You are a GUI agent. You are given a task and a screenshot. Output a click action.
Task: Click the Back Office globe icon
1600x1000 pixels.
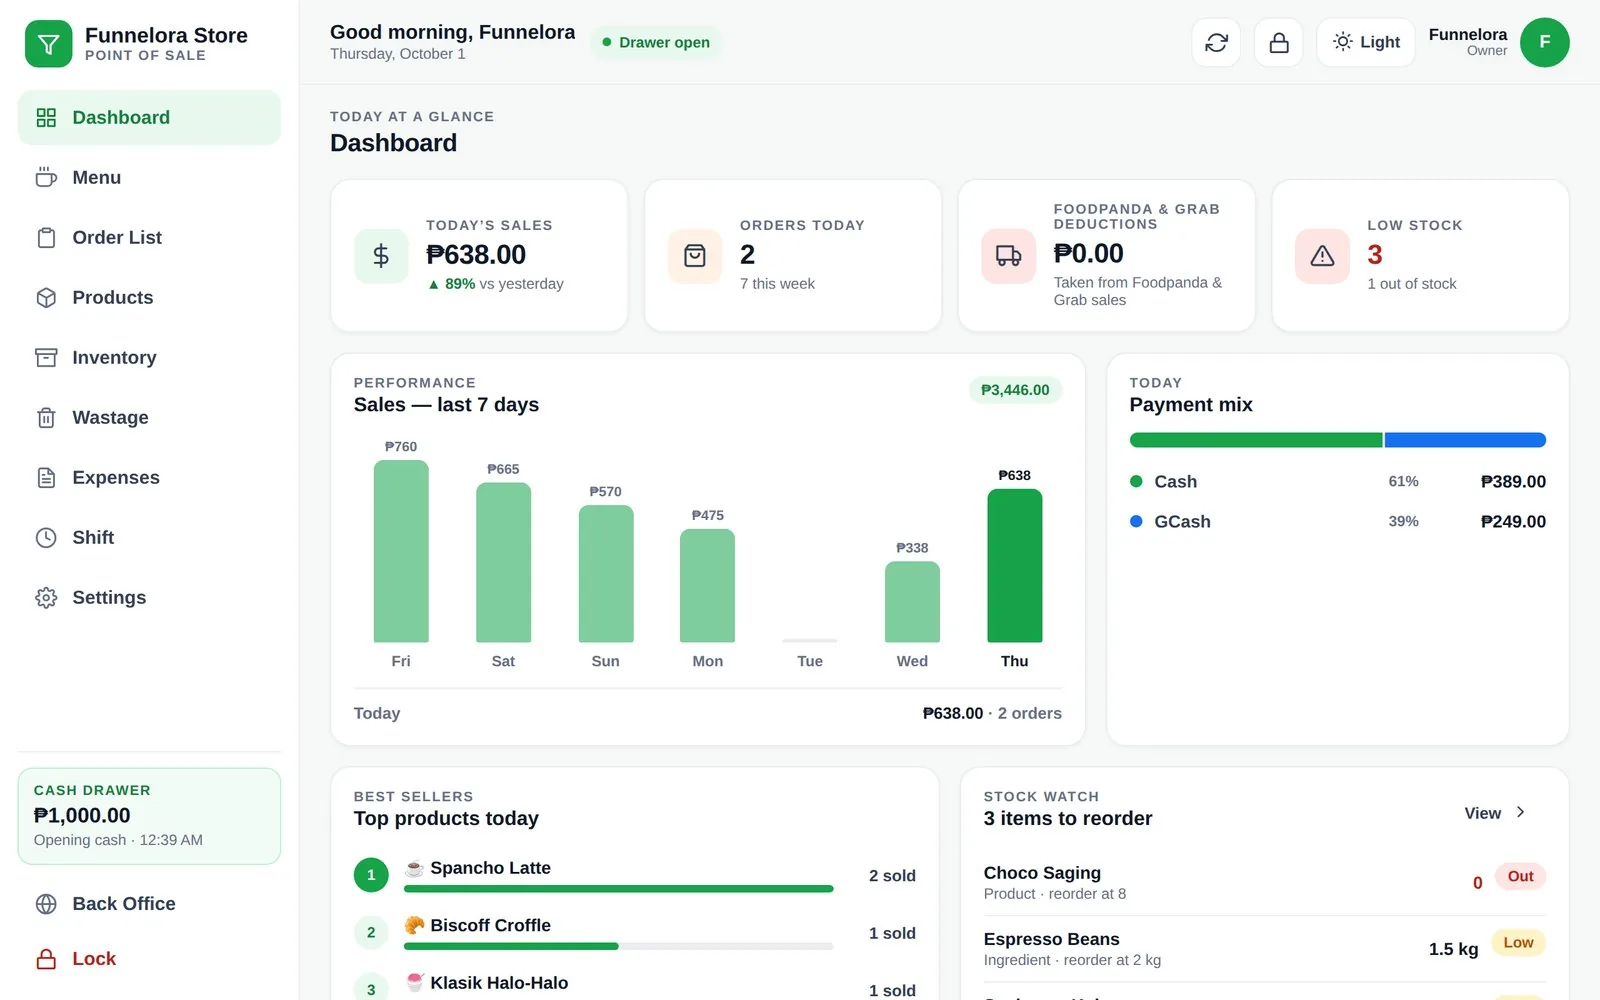click(46, 904)
